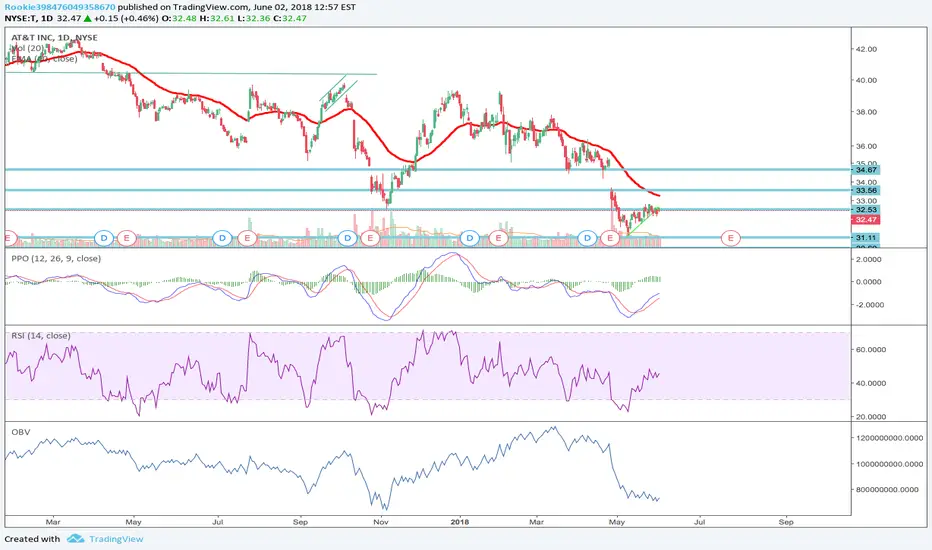This screenshot has width=932, height=550.
Task: Click the -2.0000 PPO scale label
Action: click(868, 305)
